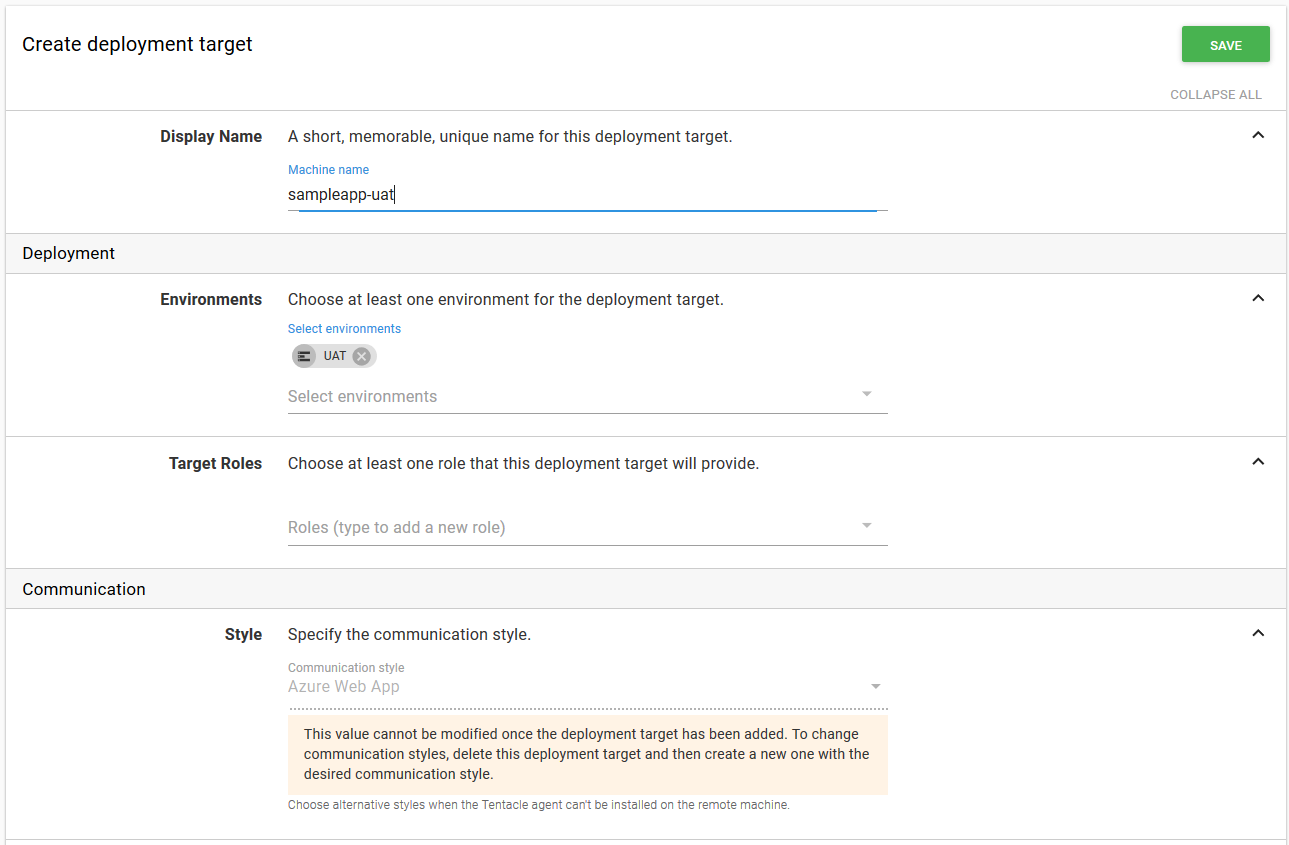The height and width of the screenshot is (845, 1289).
Task: Click the Display Name label
Action: (211, 137)
